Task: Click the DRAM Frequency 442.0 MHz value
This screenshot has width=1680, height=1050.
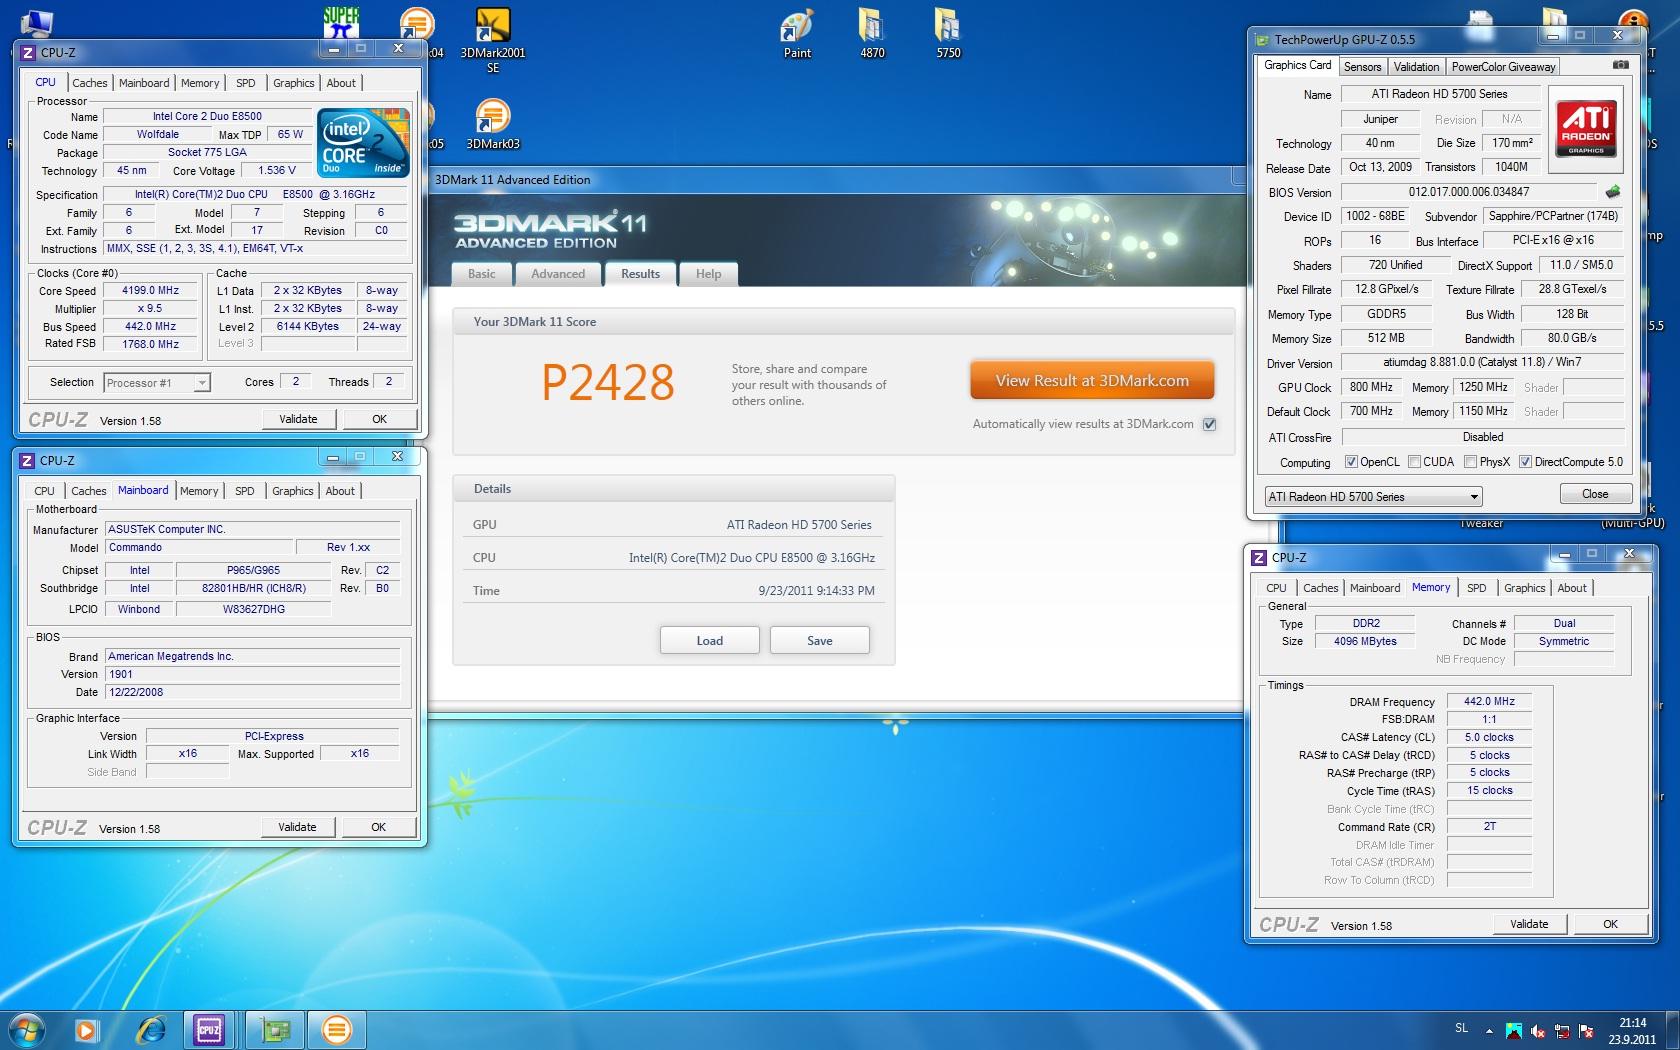Action: 1489,701
